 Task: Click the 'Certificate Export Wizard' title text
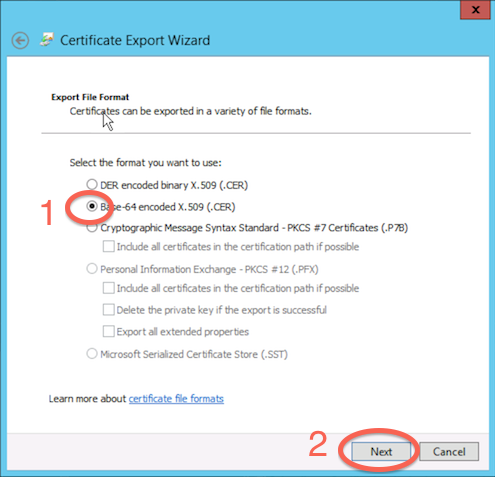(135, 40)
